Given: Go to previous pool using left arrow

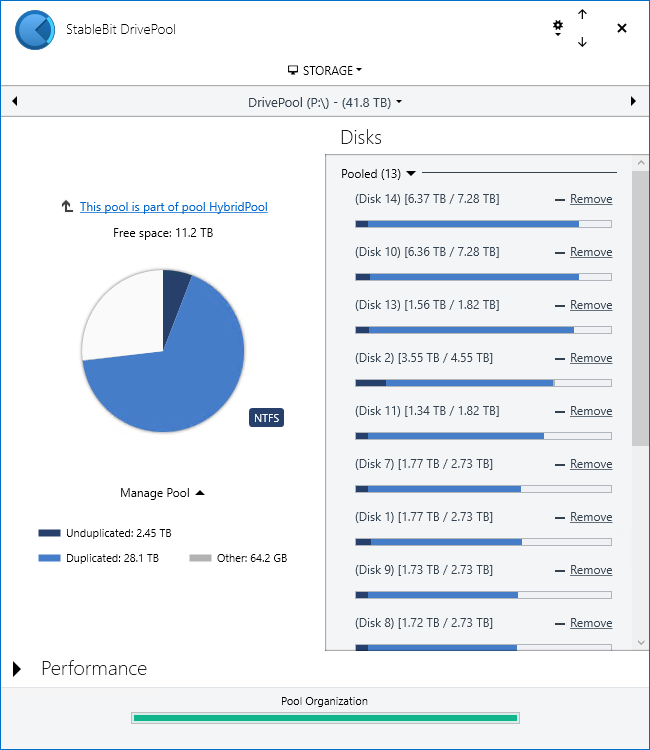Looking at the screenshot, I should click(15, 102).
